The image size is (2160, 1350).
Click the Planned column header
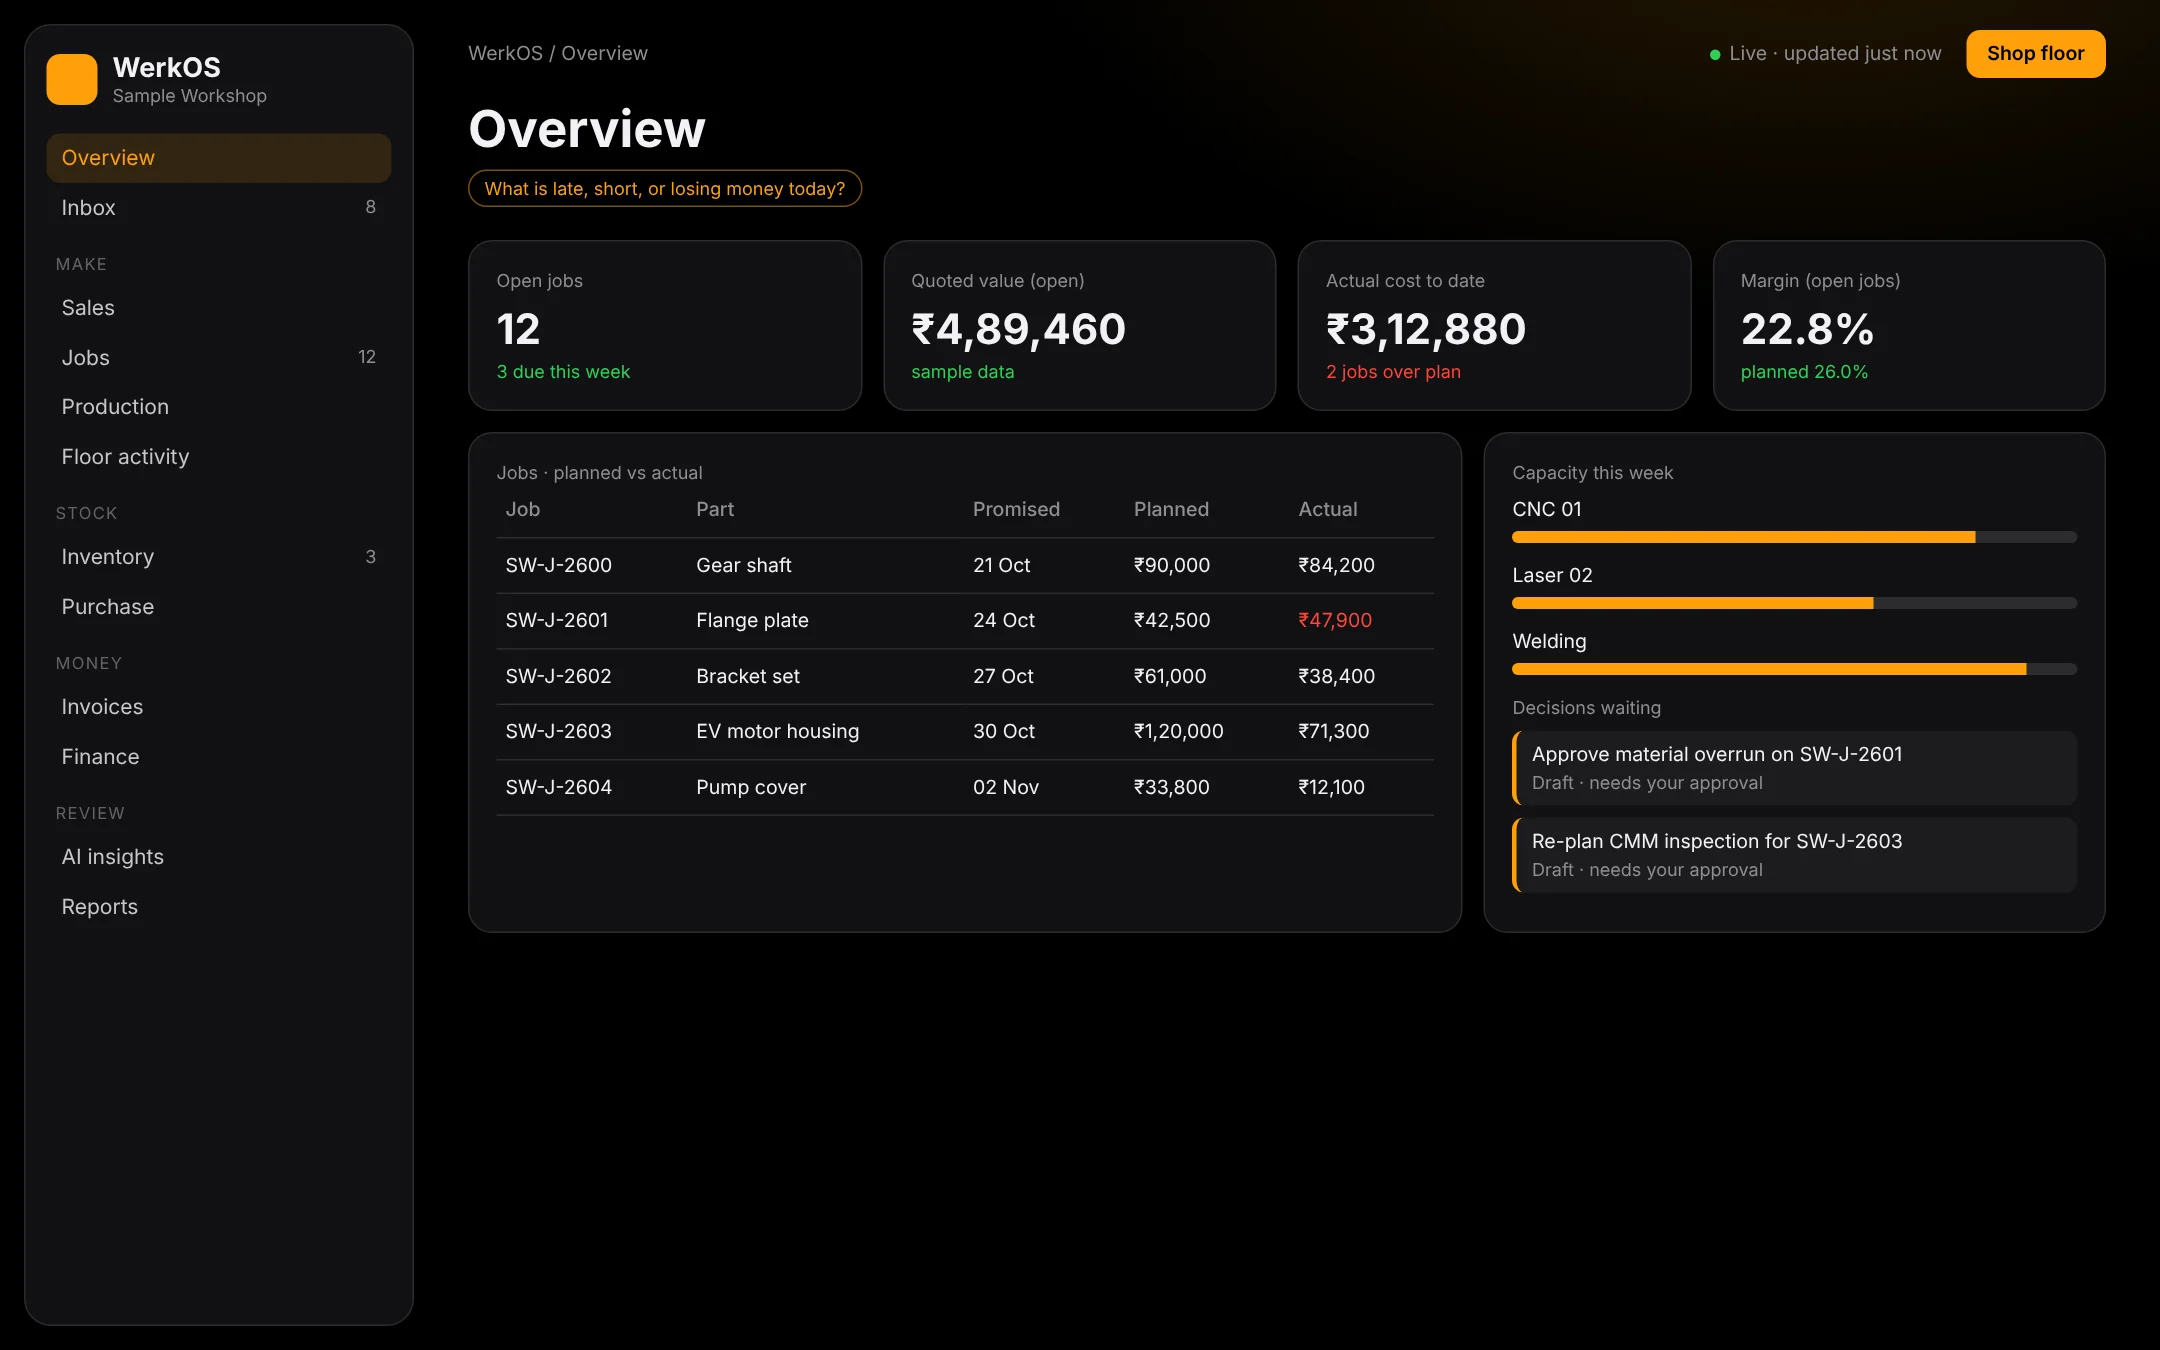1171,509
